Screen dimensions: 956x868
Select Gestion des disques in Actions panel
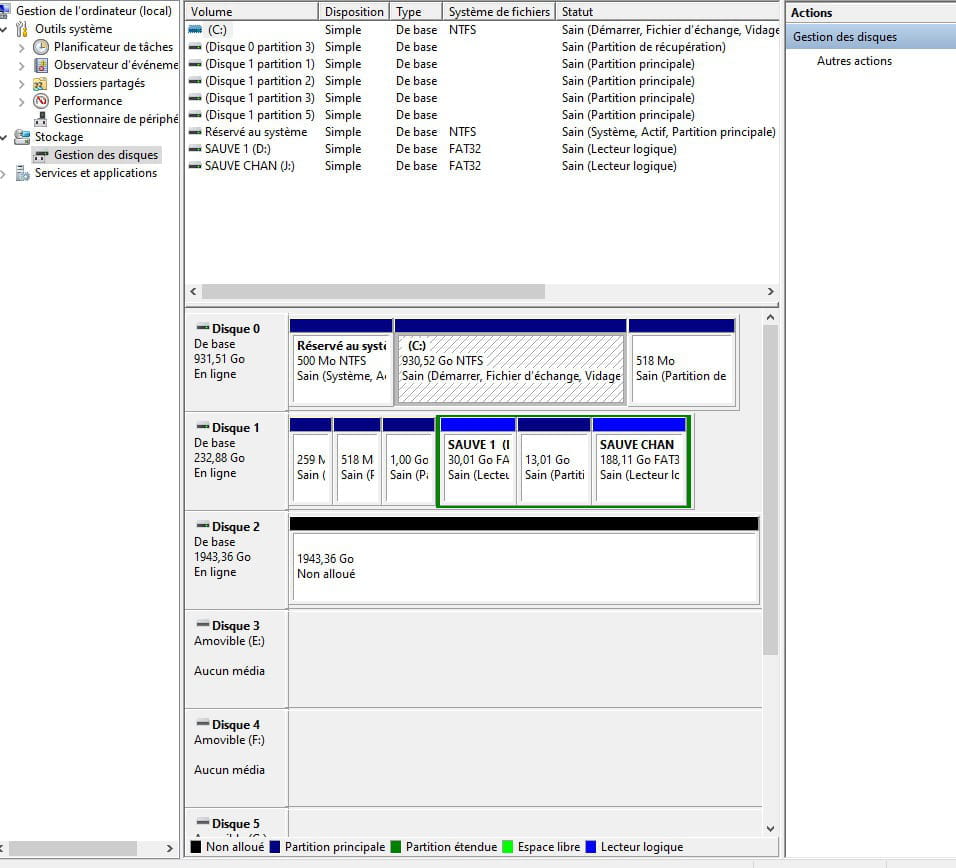click(845, 37)
